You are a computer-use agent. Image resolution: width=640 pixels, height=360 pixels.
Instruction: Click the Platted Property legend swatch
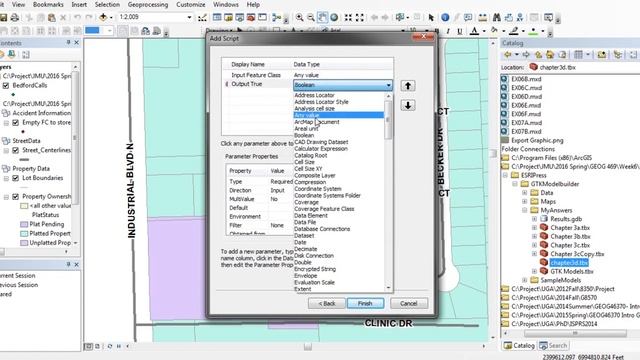(24, 234)
